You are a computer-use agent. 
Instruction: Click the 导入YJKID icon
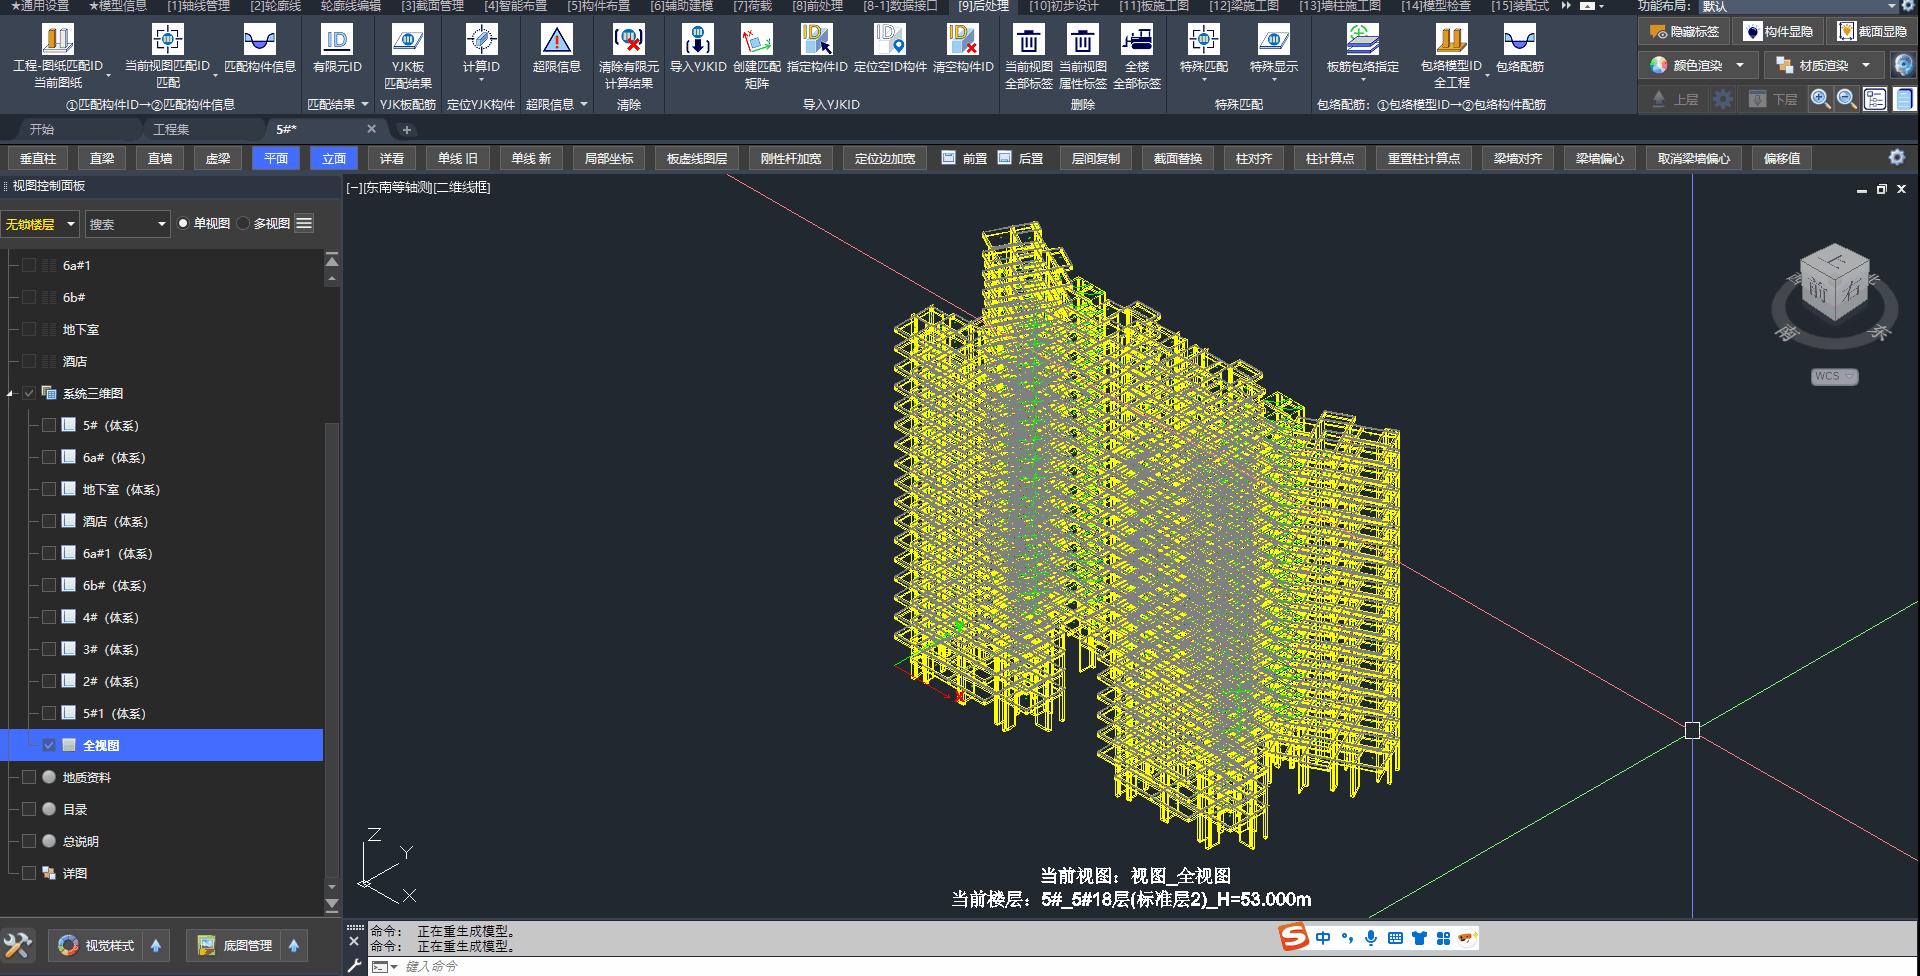[697, 41]
